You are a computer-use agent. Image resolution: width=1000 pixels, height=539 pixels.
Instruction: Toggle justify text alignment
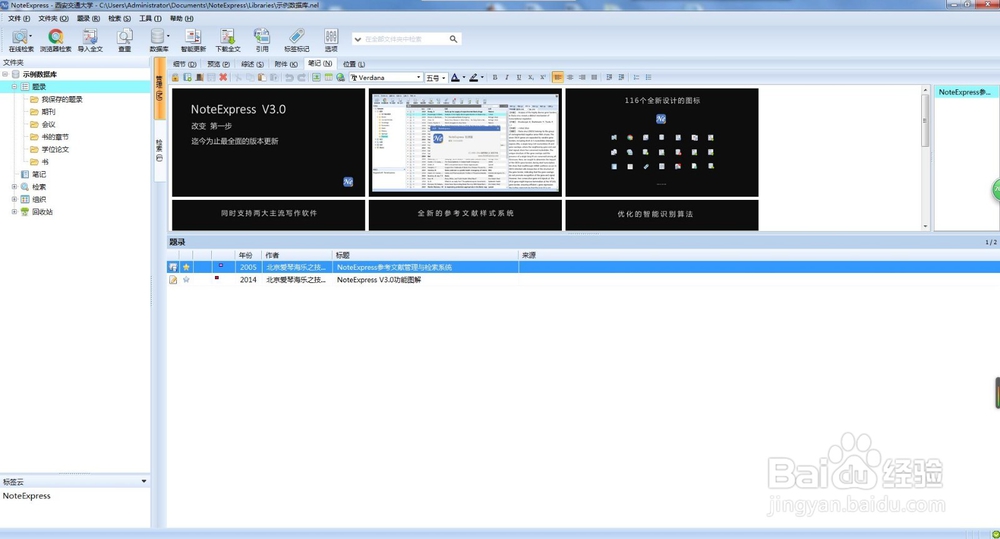(594, 77)
